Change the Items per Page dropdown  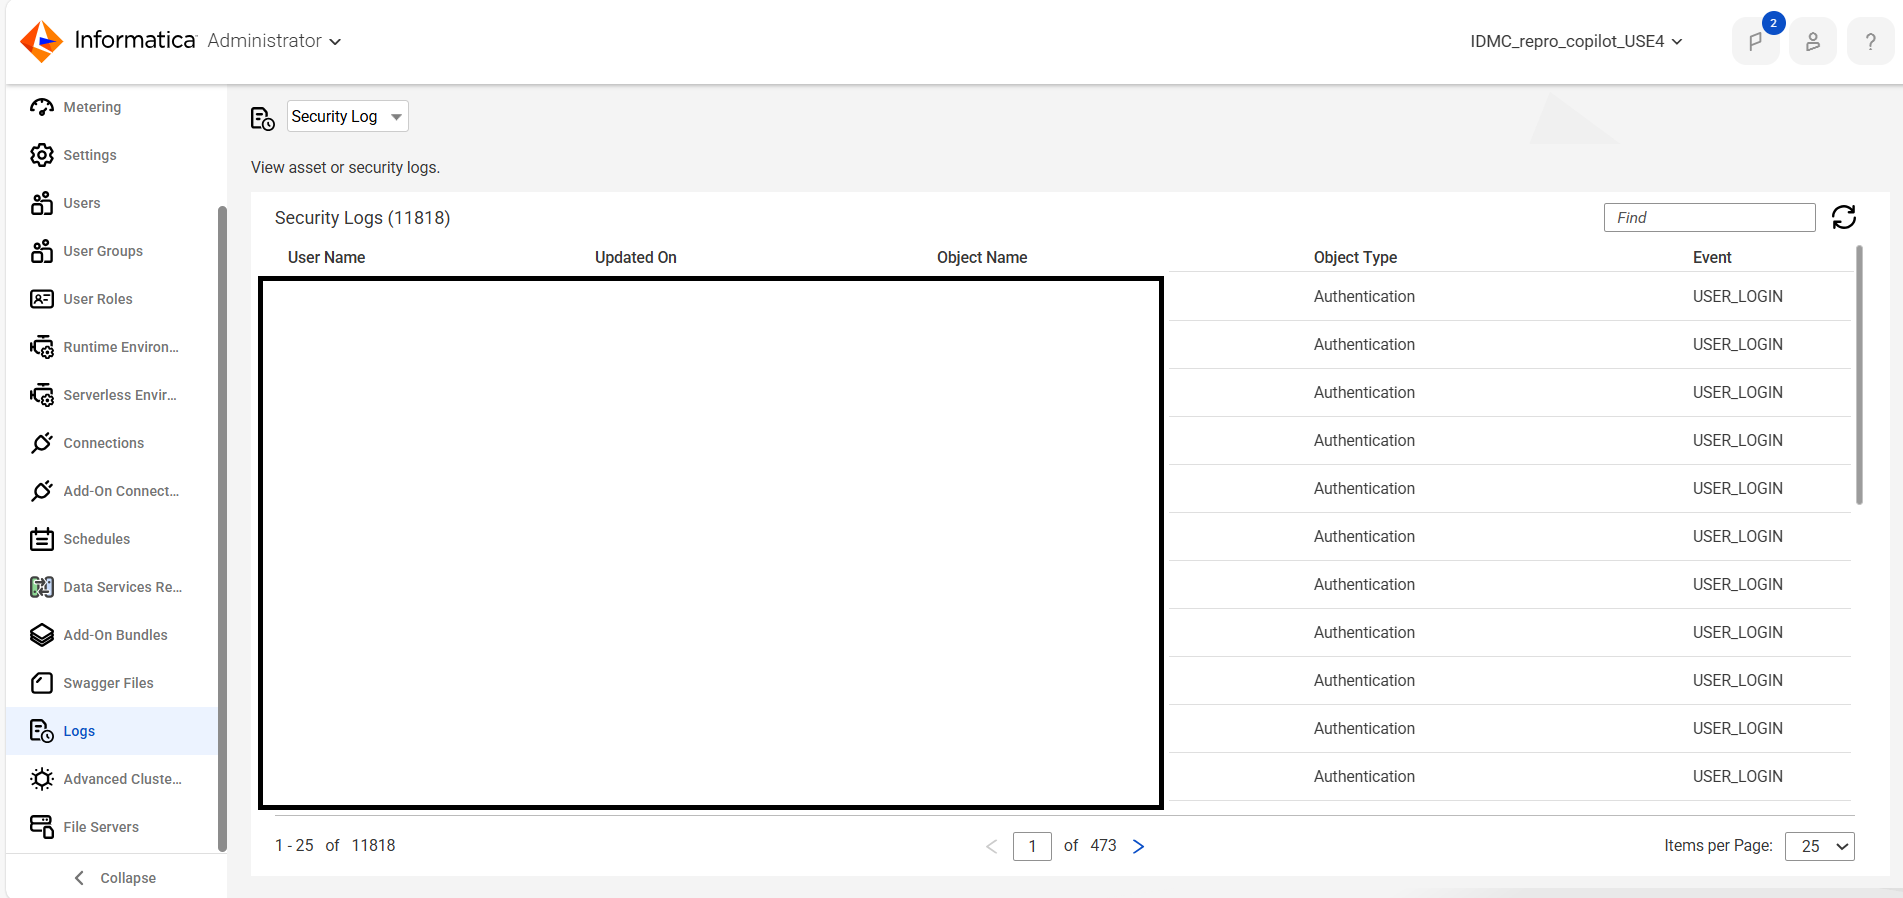[1820, 846]
